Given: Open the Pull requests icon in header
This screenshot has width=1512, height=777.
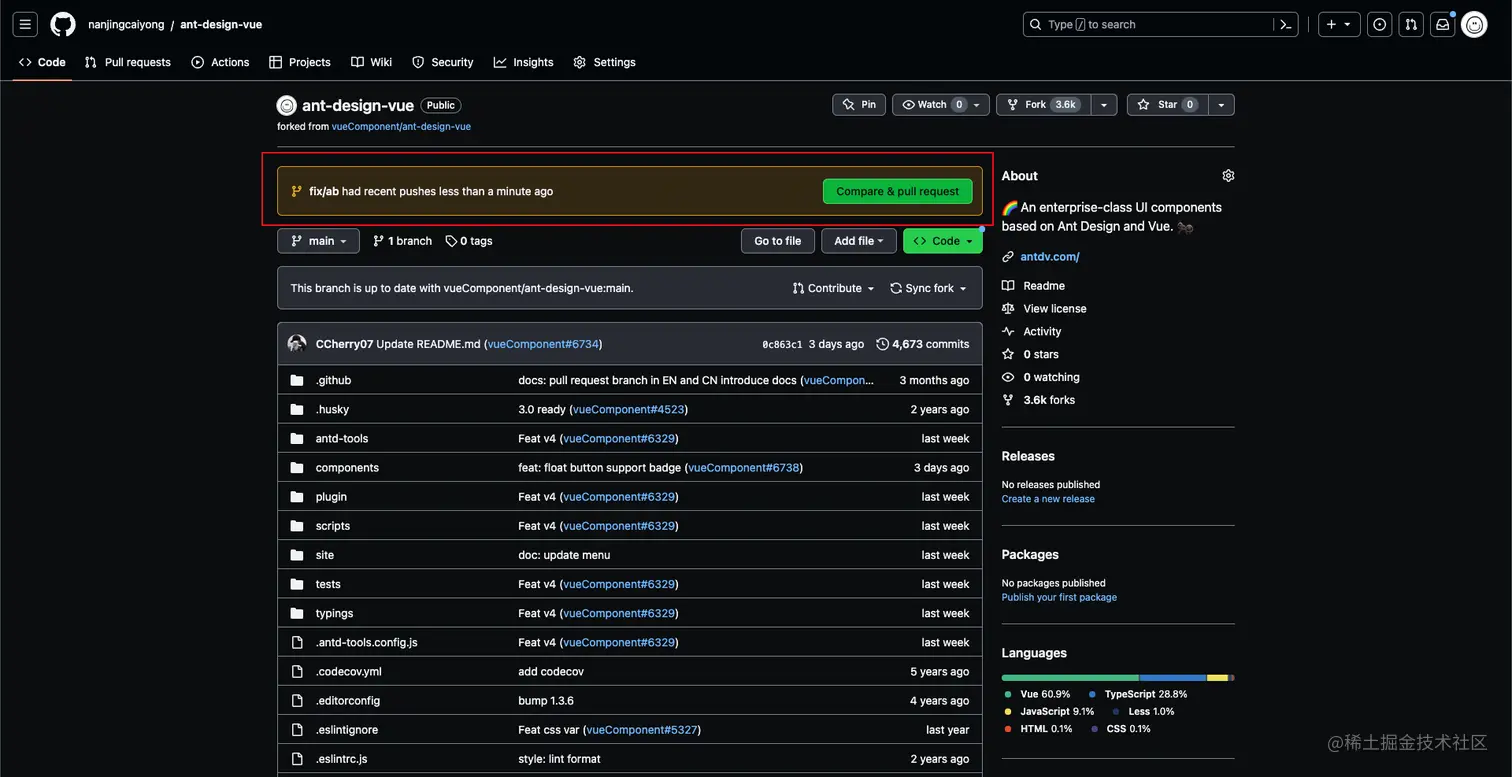Looking at the screenshot, I should click(x=1411, y=24).
